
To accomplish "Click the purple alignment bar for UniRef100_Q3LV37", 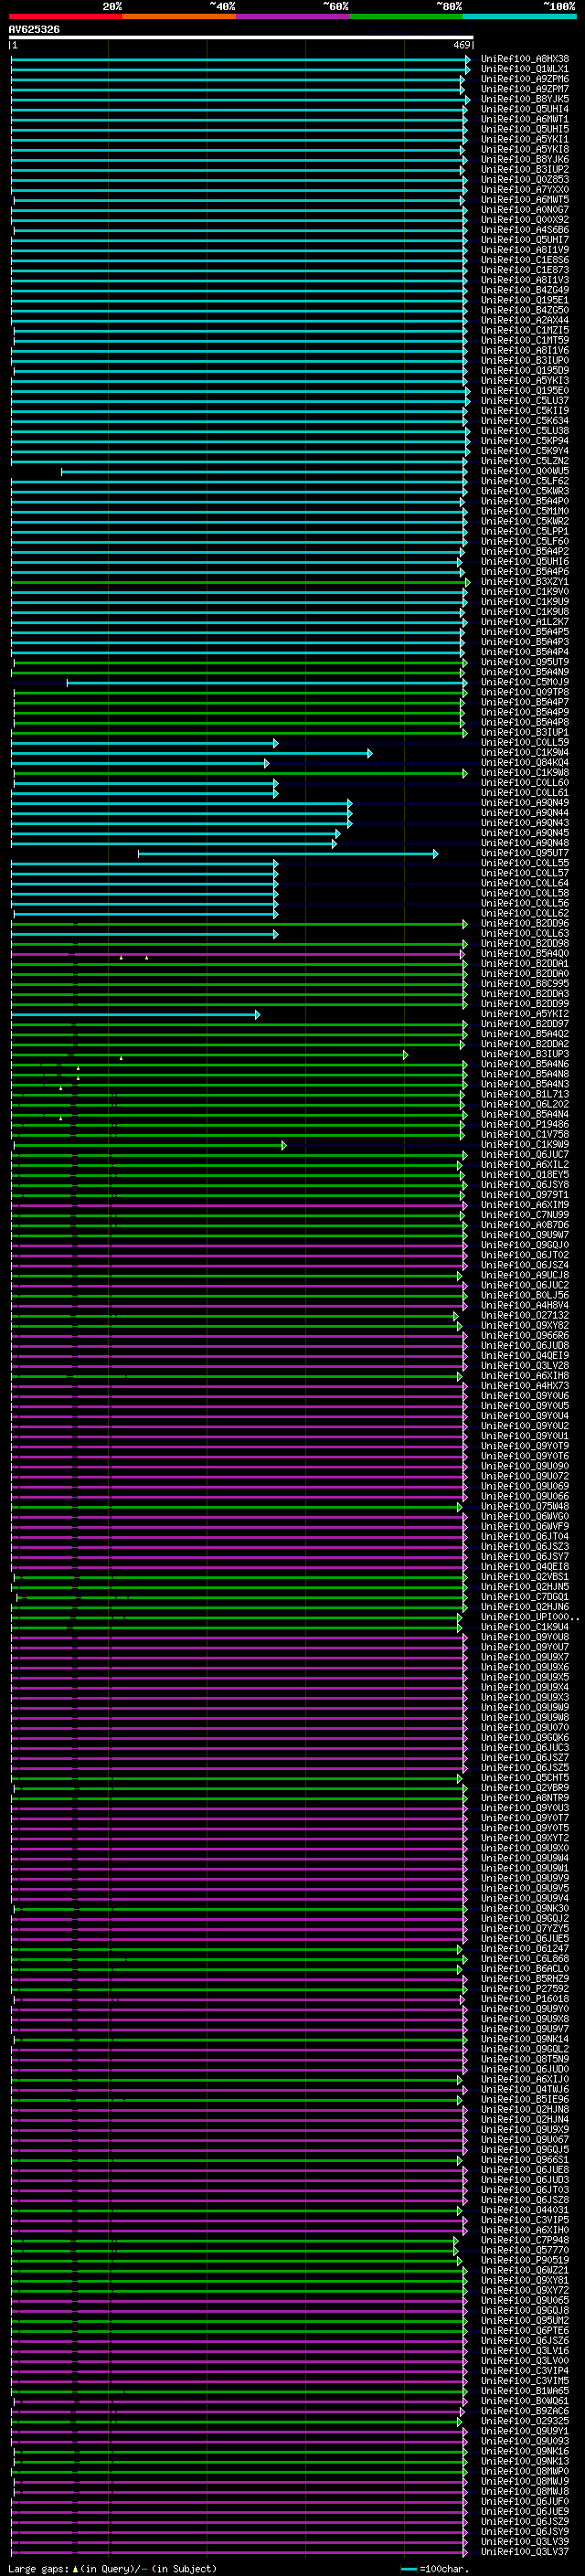I will (x=239, y=2552).
